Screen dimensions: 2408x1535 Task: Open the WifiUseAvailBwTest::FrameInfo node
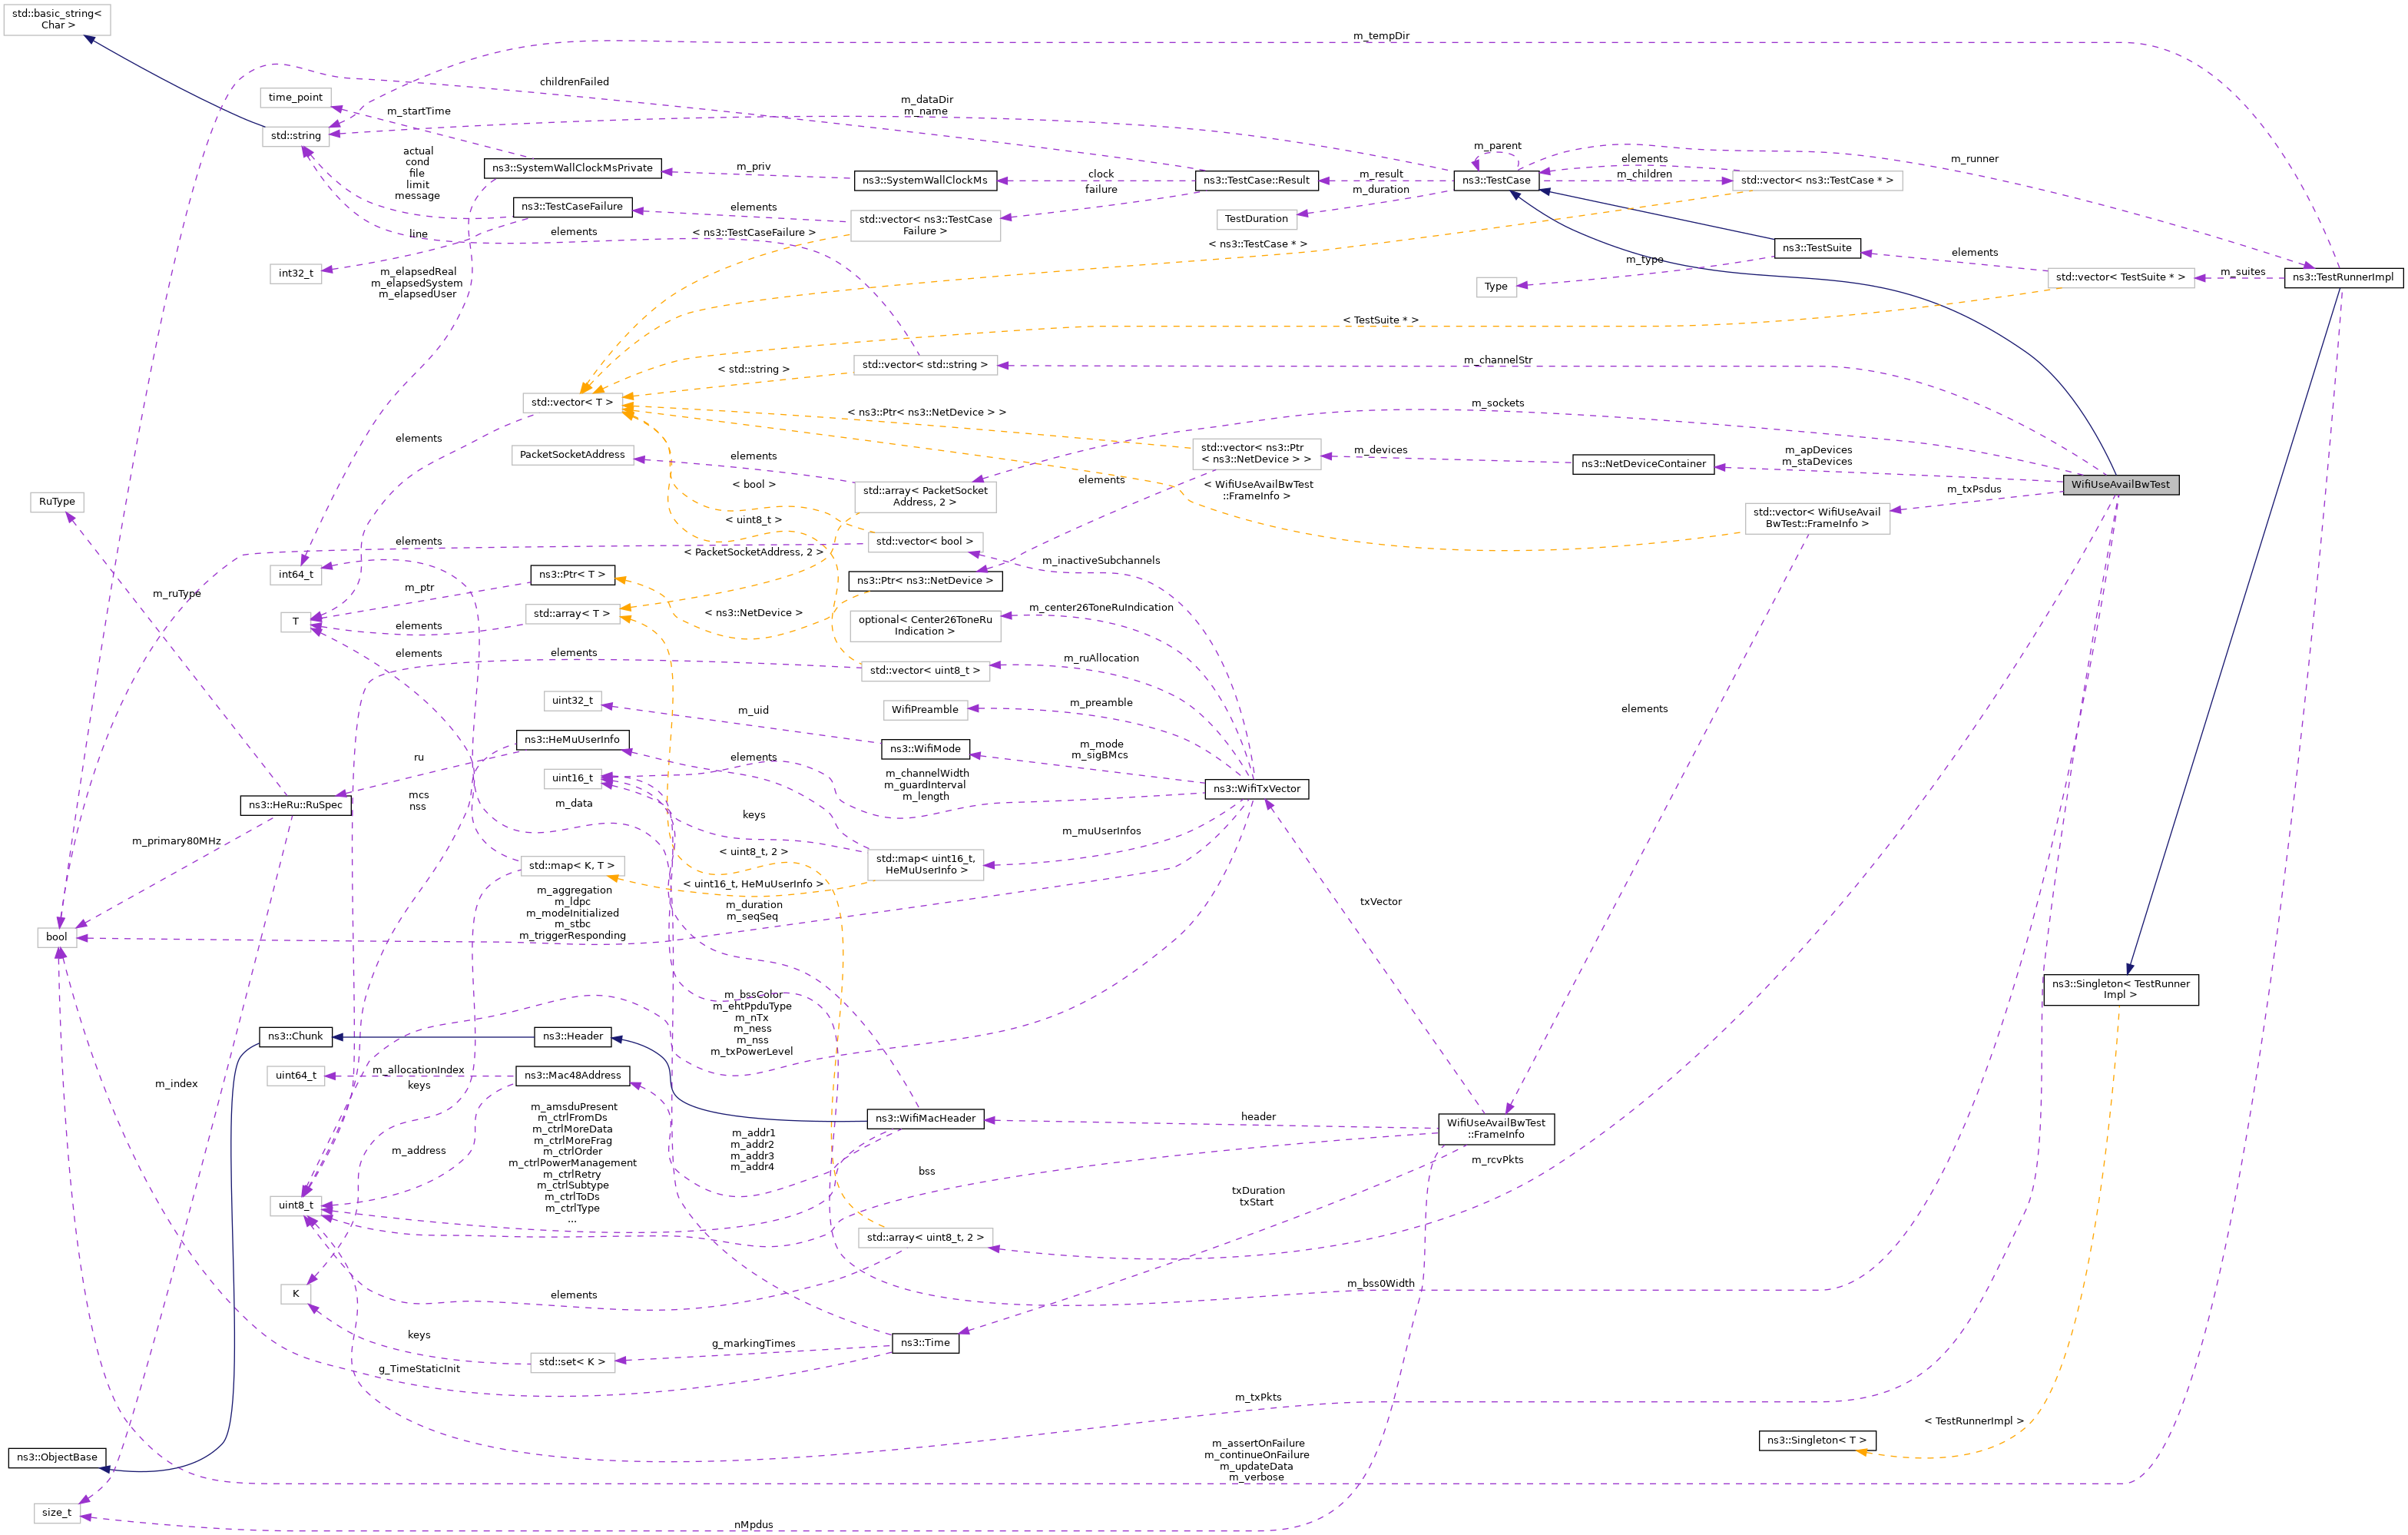click(1497, 1128)
